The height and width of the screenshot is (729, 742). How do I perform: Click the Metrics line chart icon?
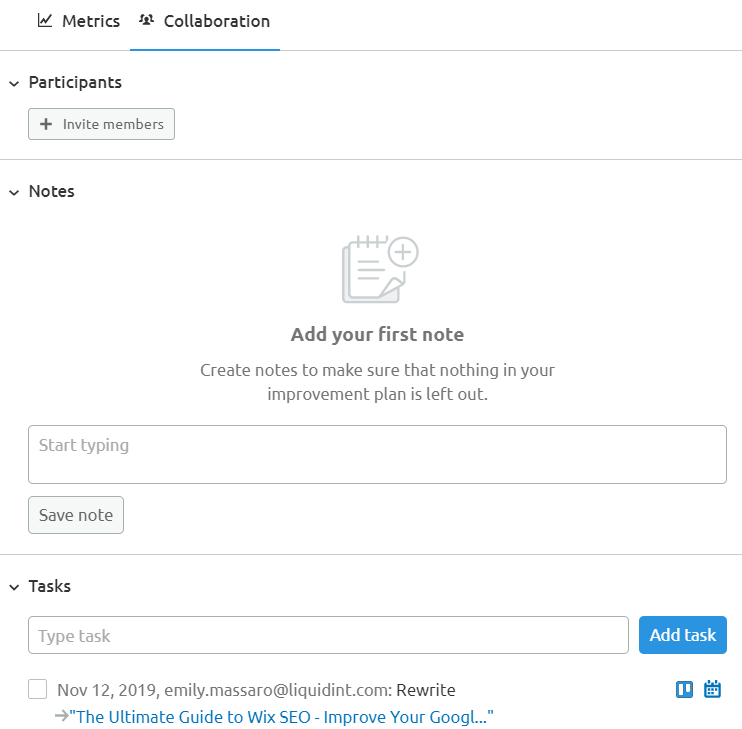click(x=44, y=20)
